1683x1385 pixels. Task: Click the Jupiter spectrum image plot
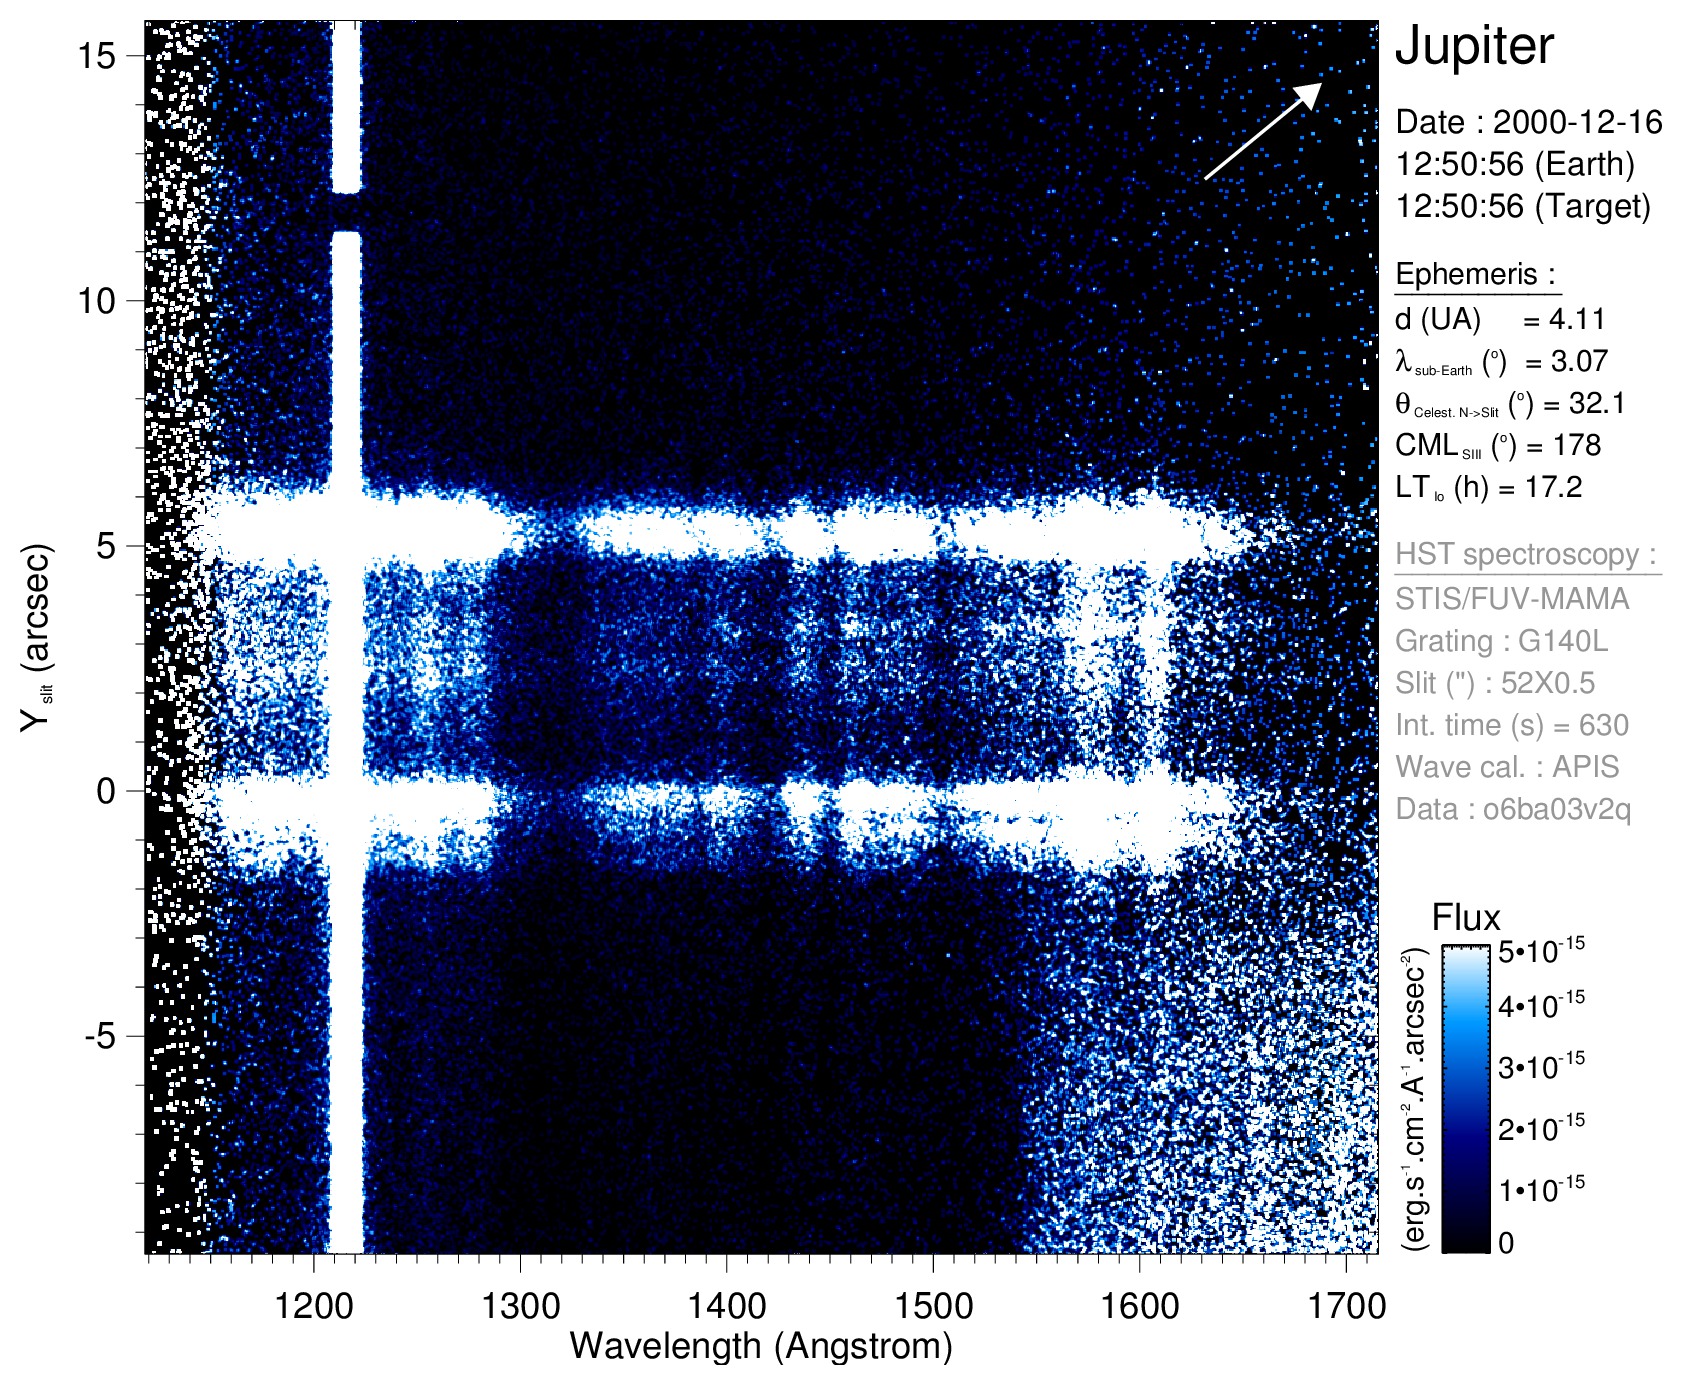pos(762,637)
